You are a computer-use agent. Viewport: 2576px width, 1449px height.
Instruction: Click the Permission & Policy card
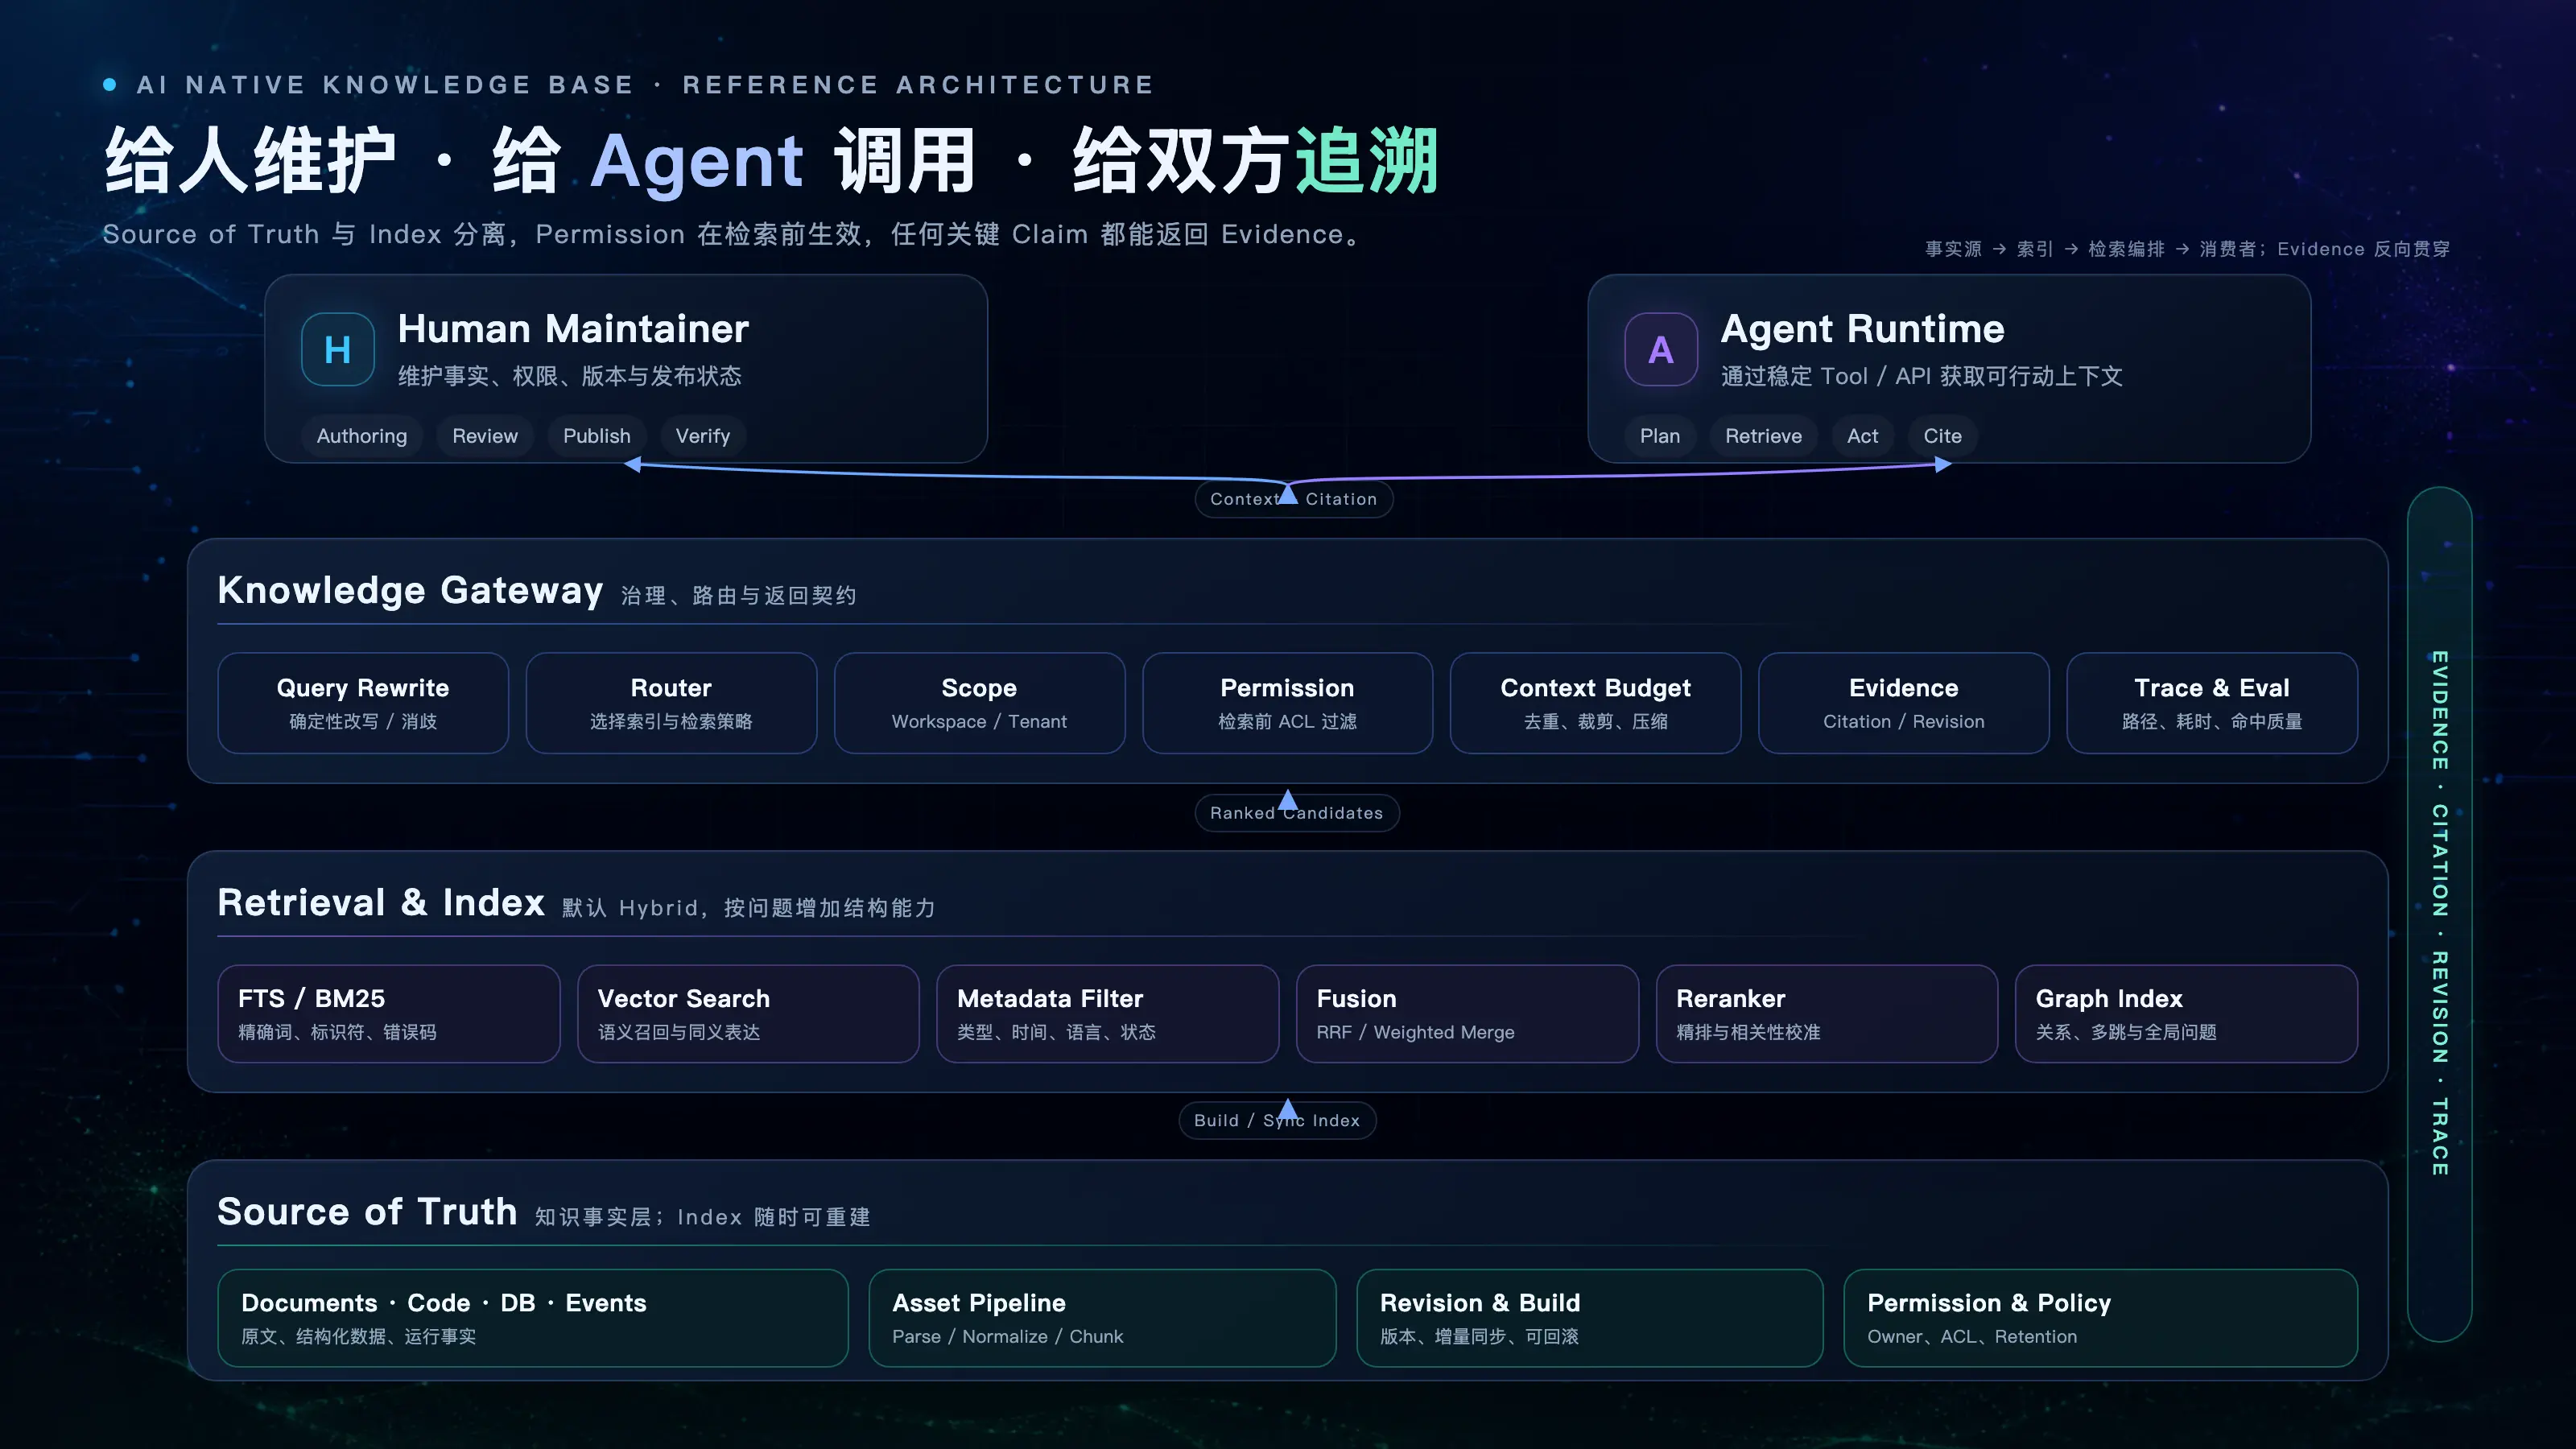2101,1318
